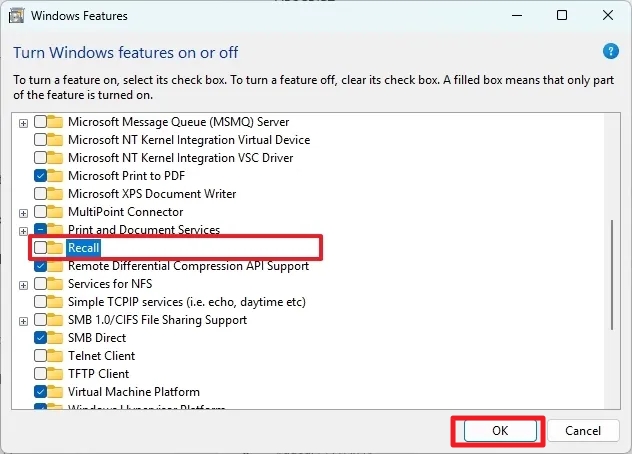Uncheck Microsoft Print to PDF

[41, 176]
